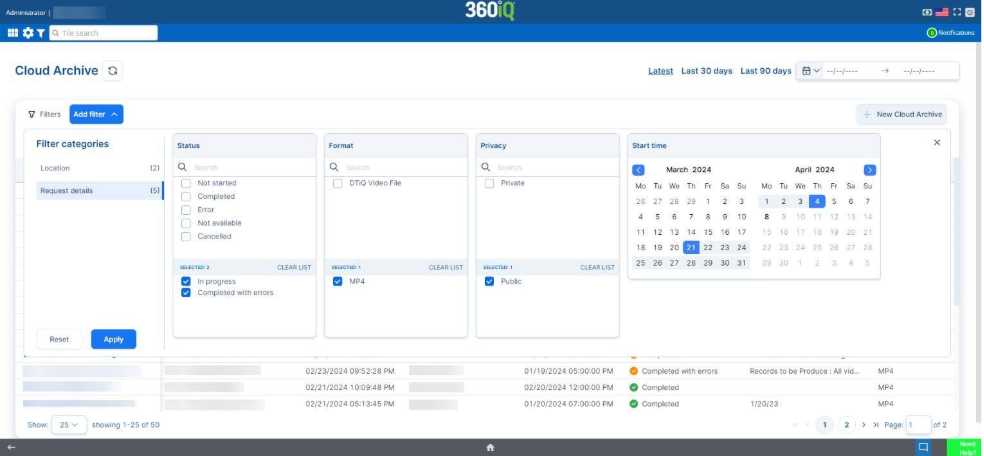Close the filter panel with X
The height and width of the screenshot is (456, 984).
(936, 143)
